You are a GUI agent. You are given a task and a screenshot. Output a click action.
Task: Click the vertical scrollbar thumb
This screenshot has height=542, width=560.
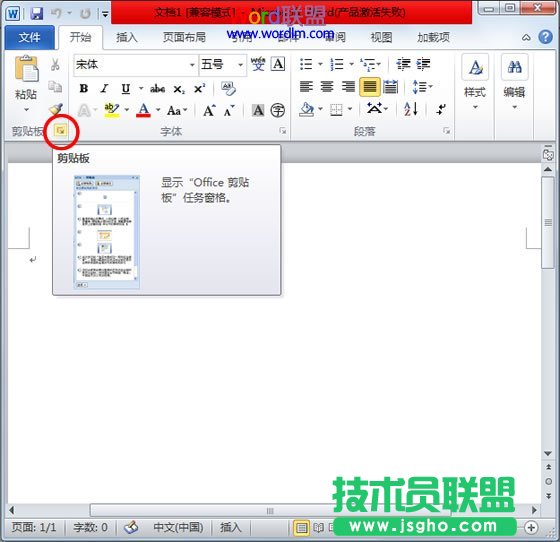coord(548,223)
